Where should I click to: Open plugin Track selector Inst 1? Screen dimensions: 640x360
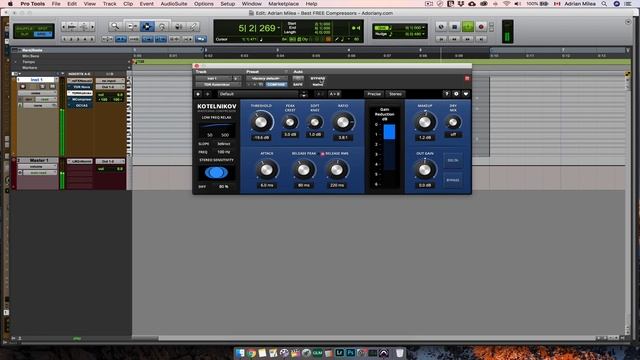point(213,78)
